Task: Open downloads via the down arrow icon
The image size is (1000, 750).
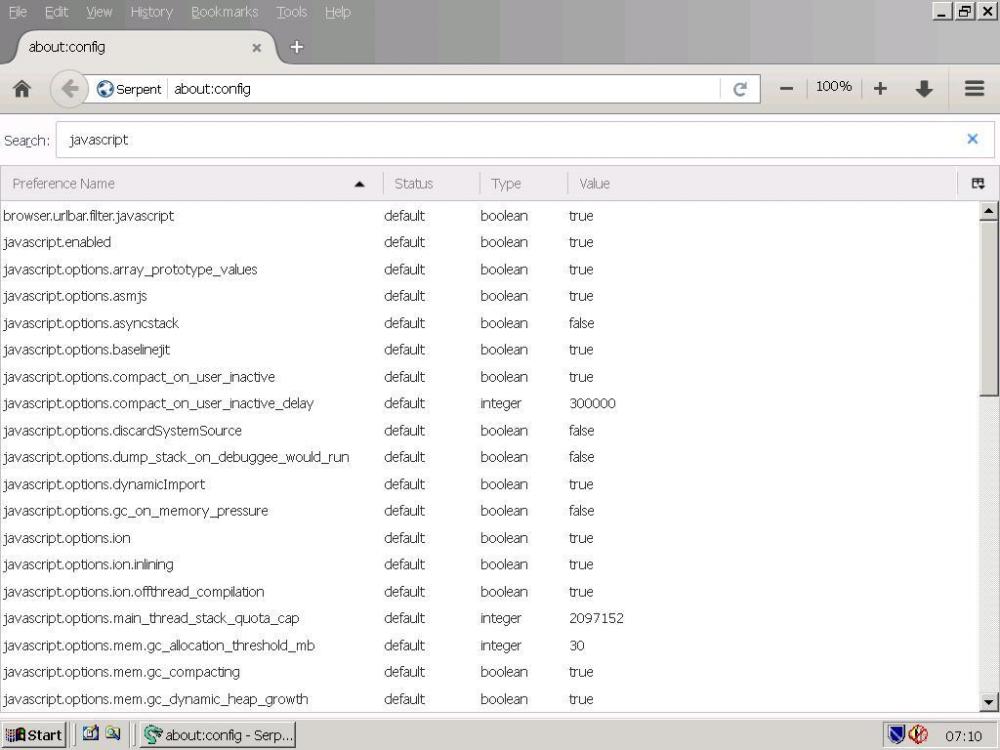Action: click(925, 88)
